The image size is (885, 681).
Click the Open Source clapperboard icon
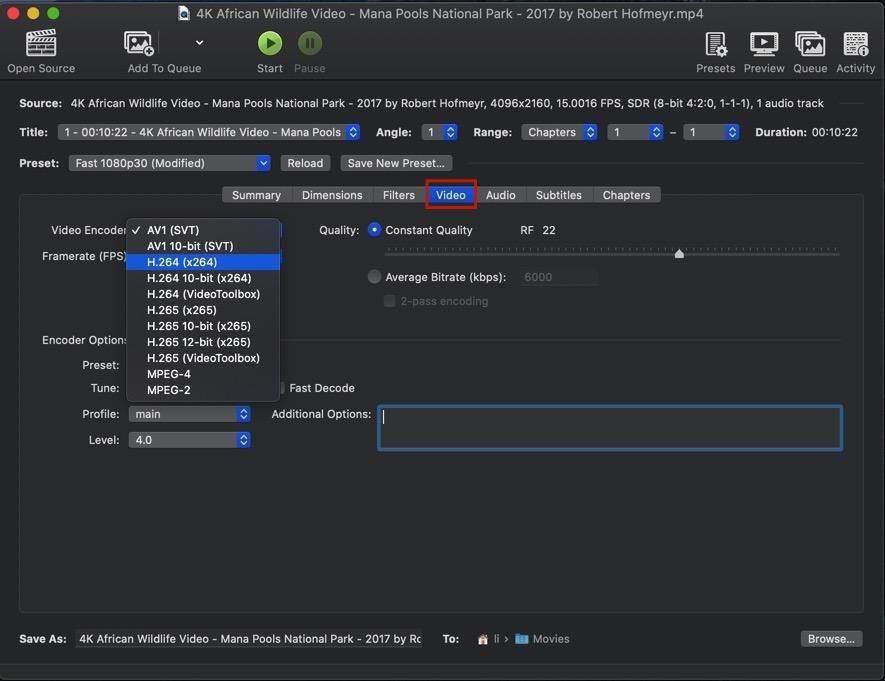coord(41,44)
